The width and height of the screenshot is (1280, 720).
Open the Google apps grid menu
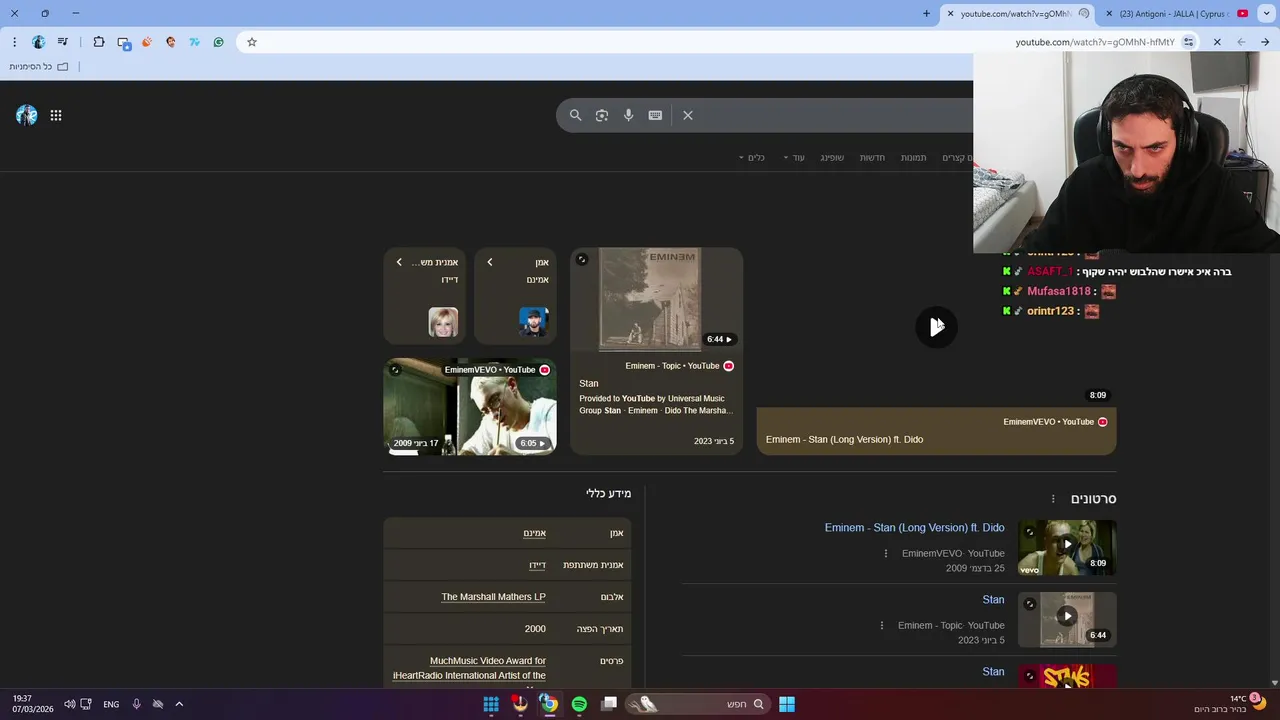click(x=56, y=115)
